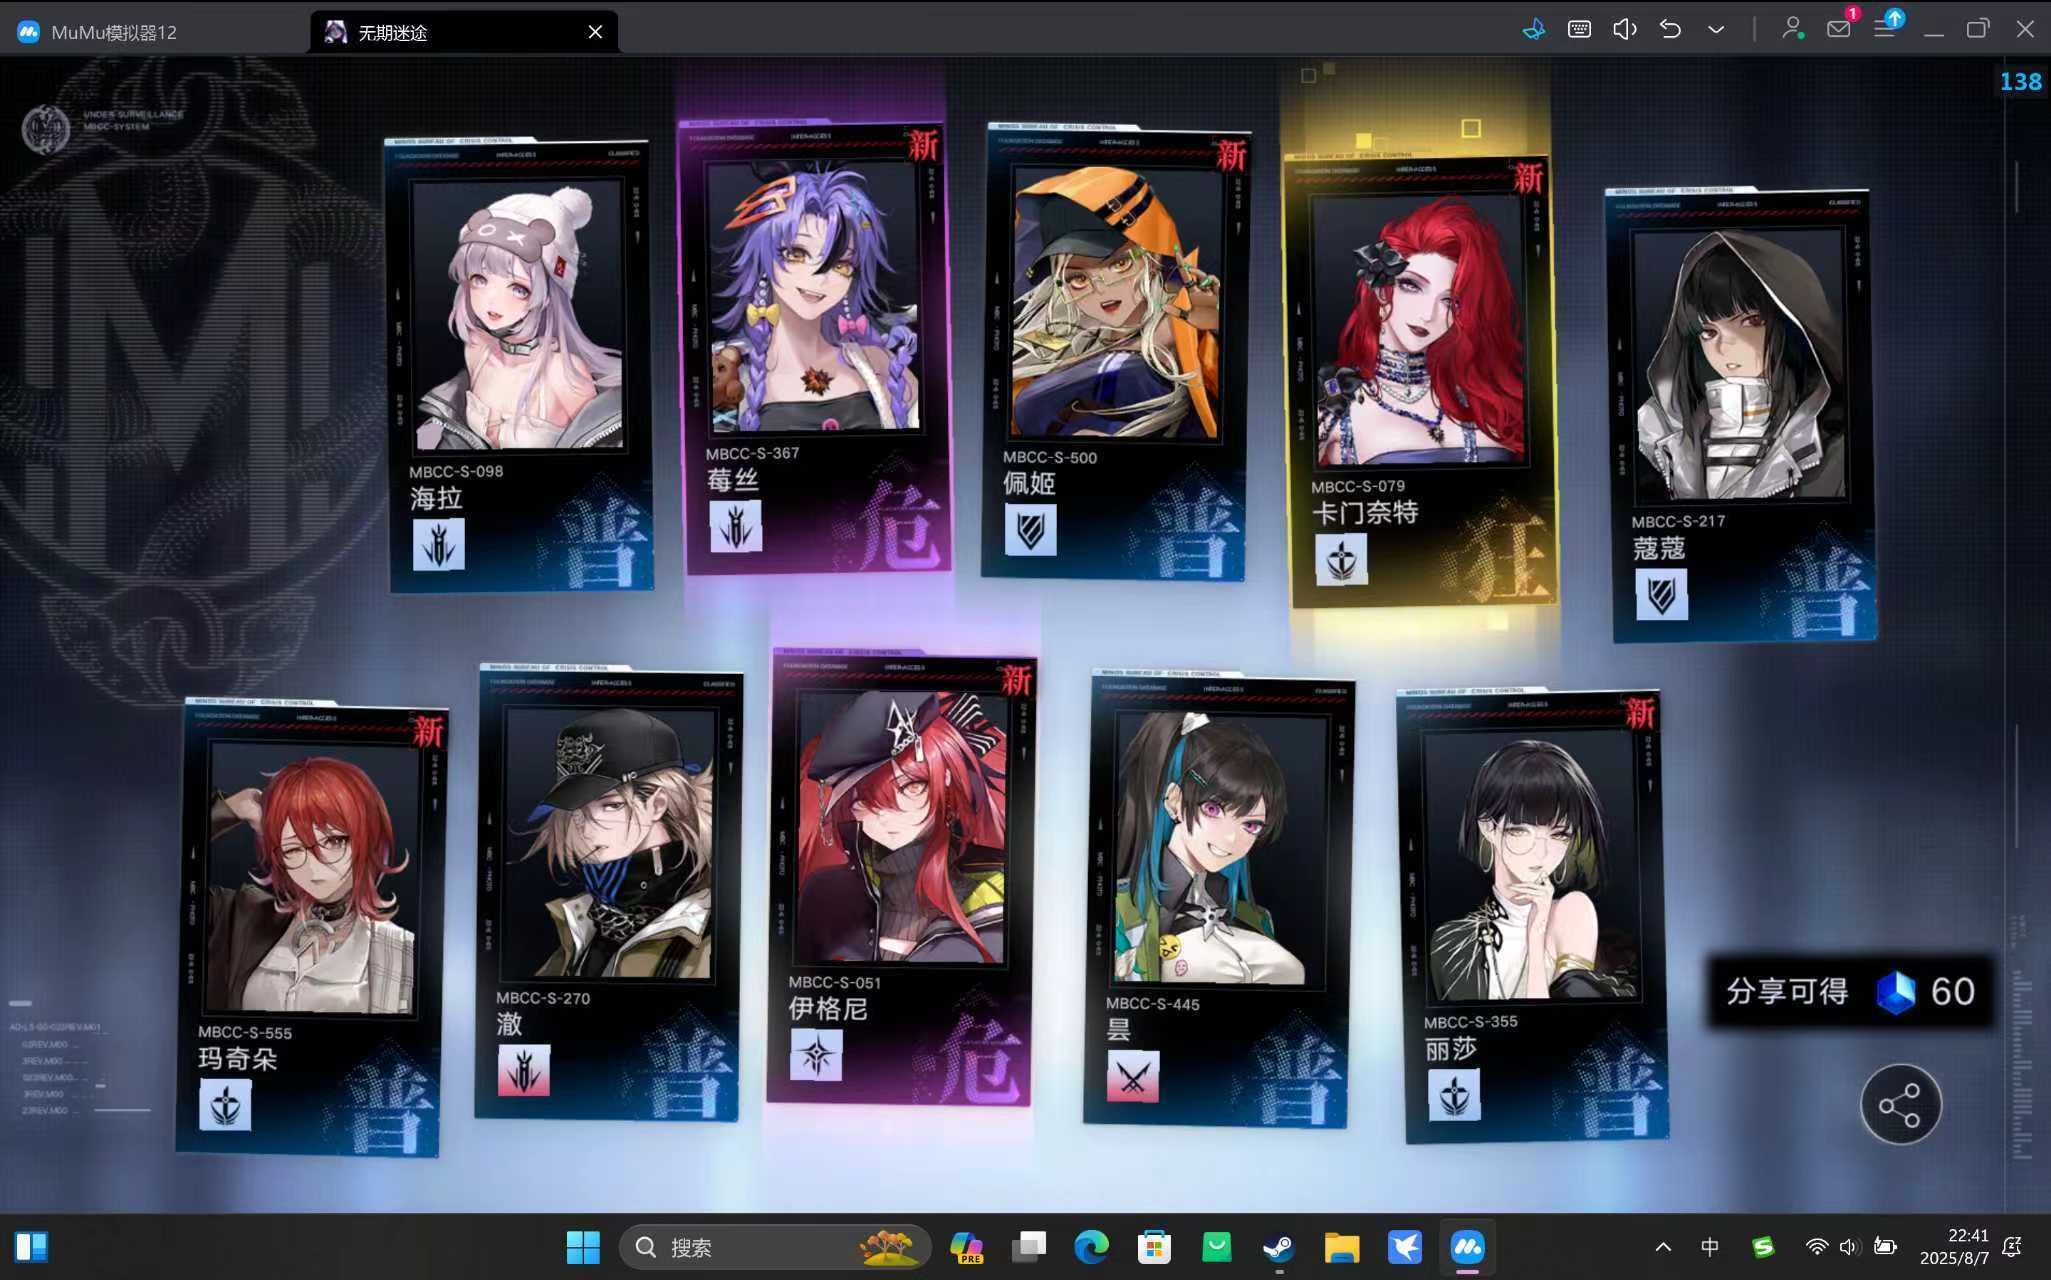
Task: Expand the MuMu toolbar dropdown chevron
Action: click(1716, 30)
